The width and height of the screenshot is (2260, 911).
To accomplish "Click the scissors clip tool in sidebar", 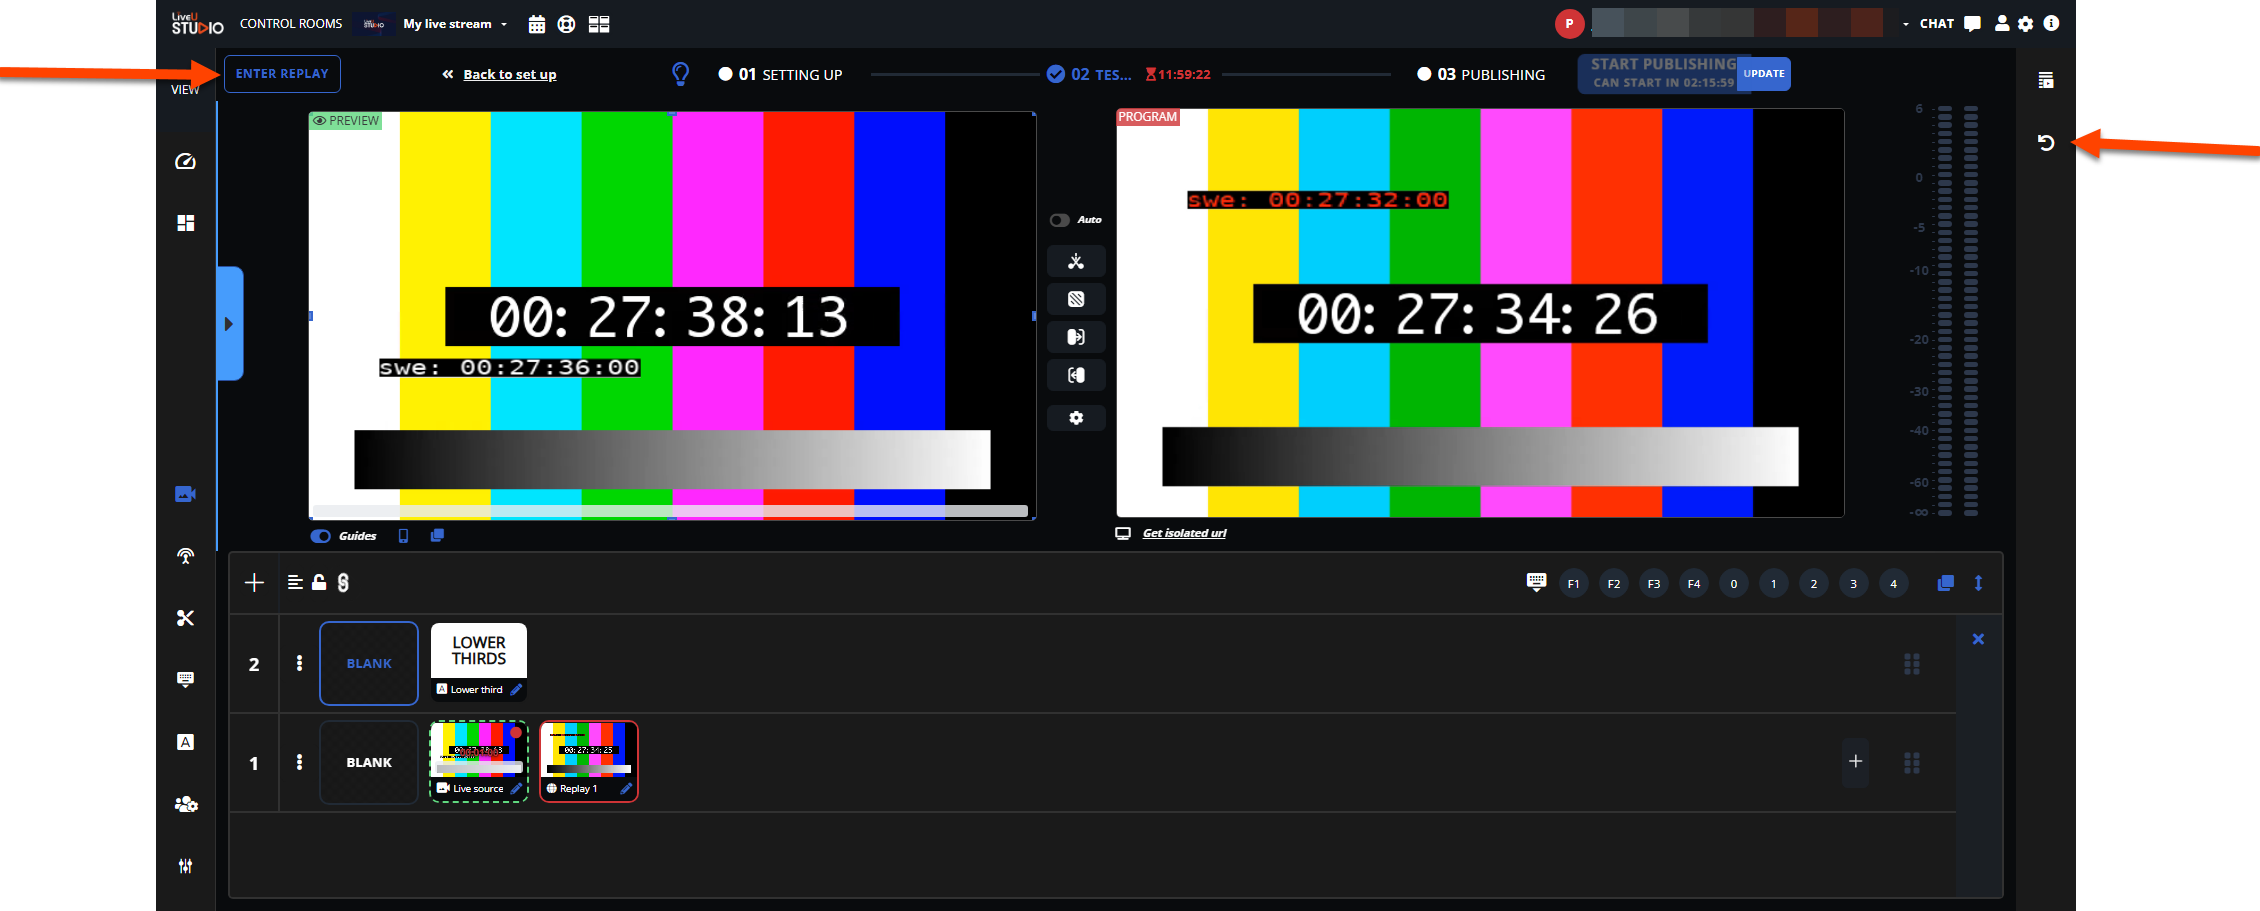I will 185,618.
